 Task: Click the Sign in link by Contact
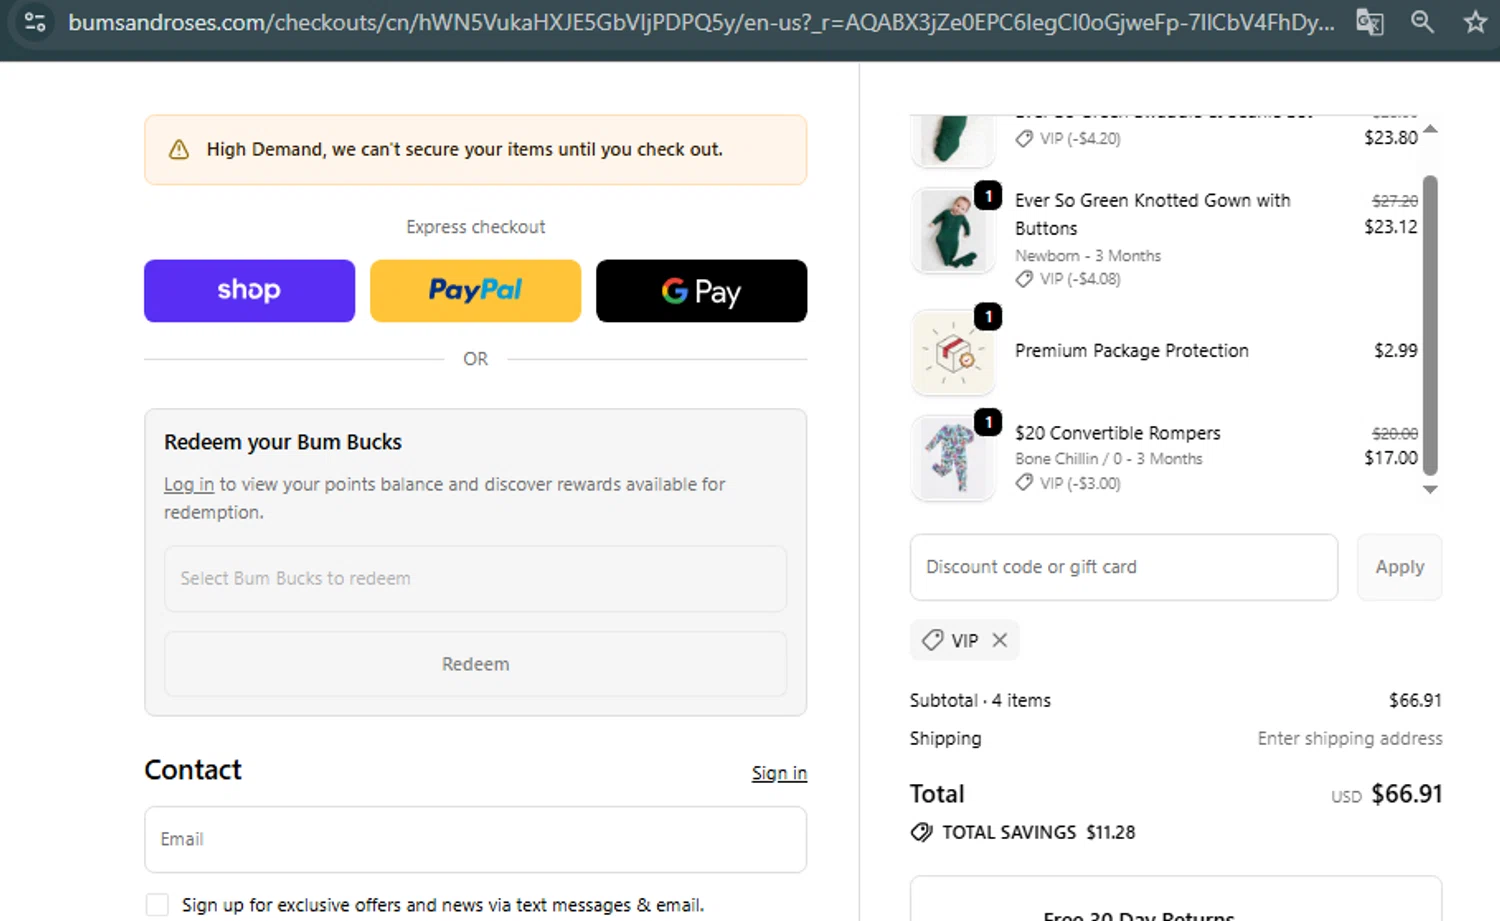click(x=779, y=773)
